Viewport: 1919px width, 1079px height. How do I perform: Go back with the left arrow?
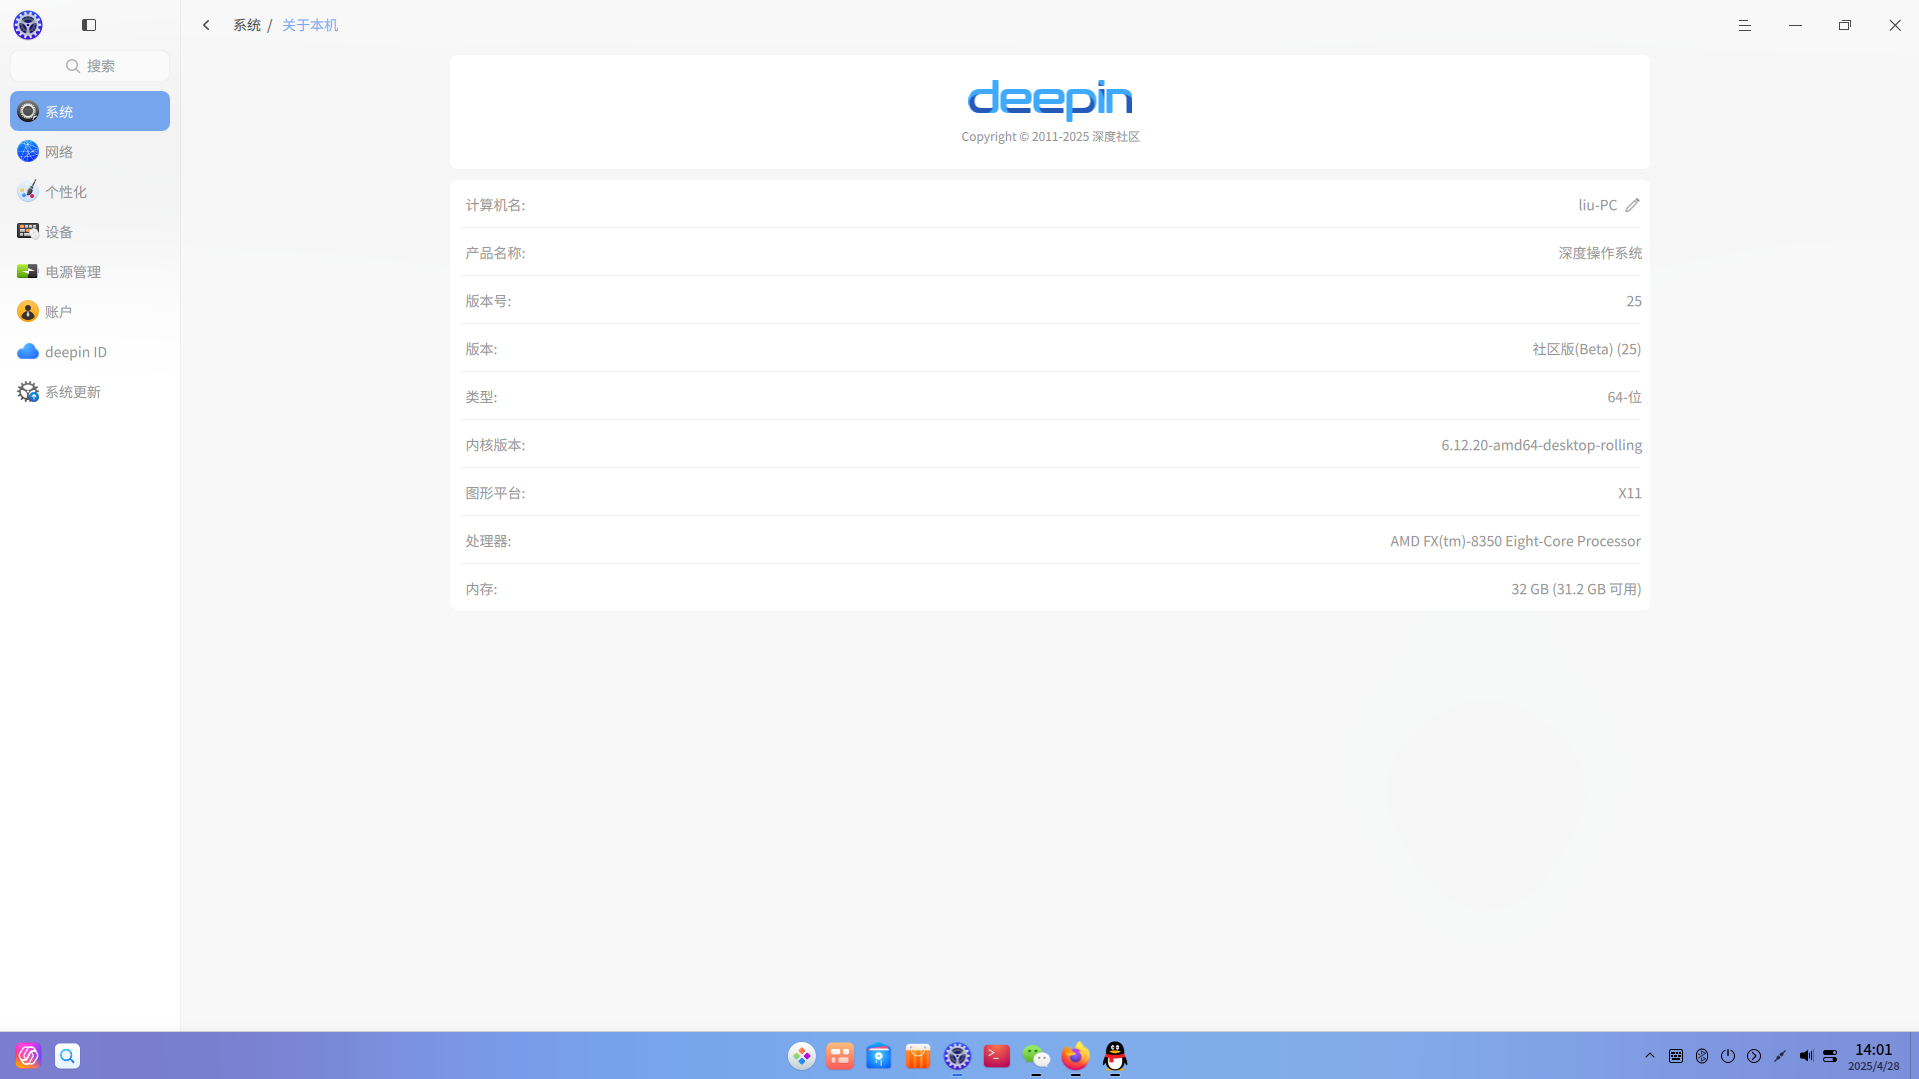[x=206, y=25]
